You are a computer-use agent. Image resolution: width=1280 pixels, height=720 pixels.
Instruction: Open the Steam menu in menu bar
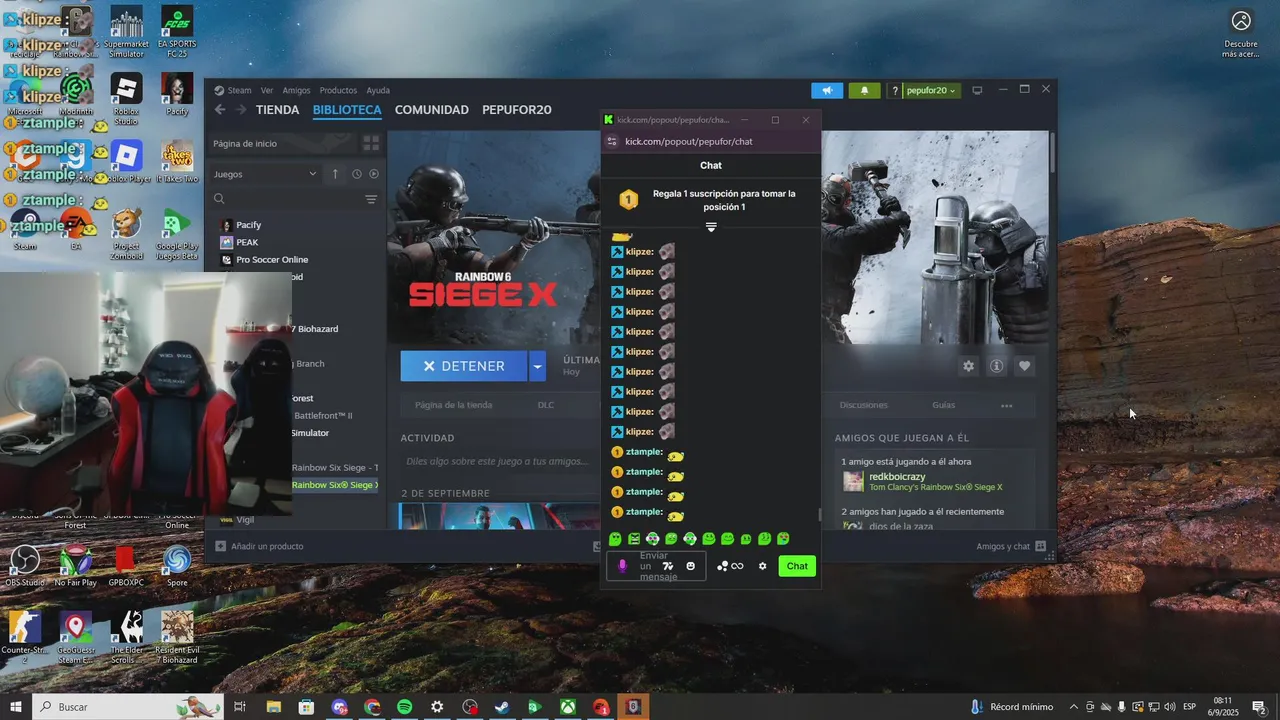240,90
